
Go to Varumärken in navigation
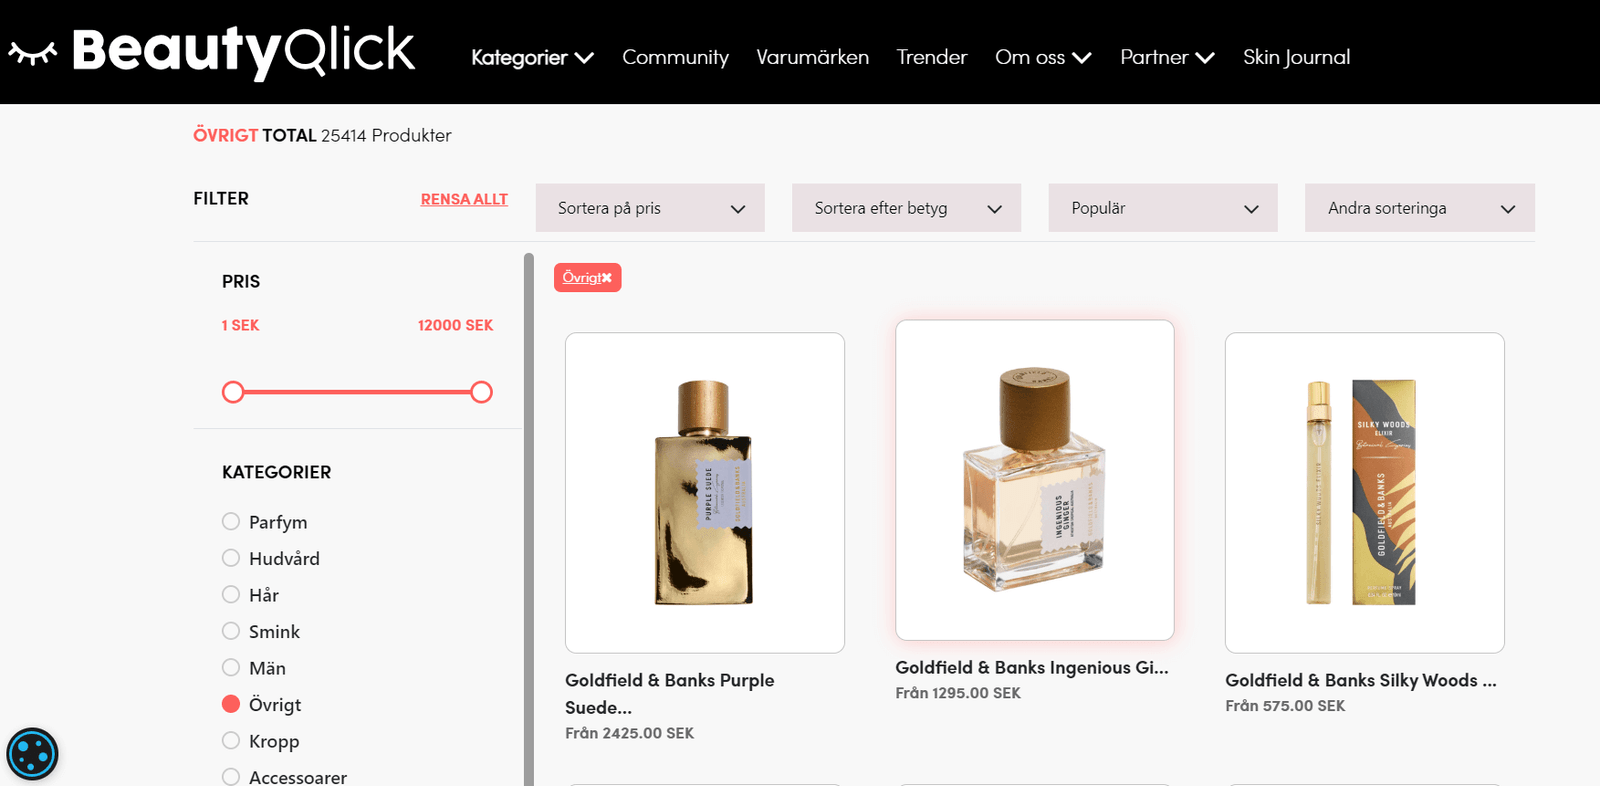(x=812, y=58)
